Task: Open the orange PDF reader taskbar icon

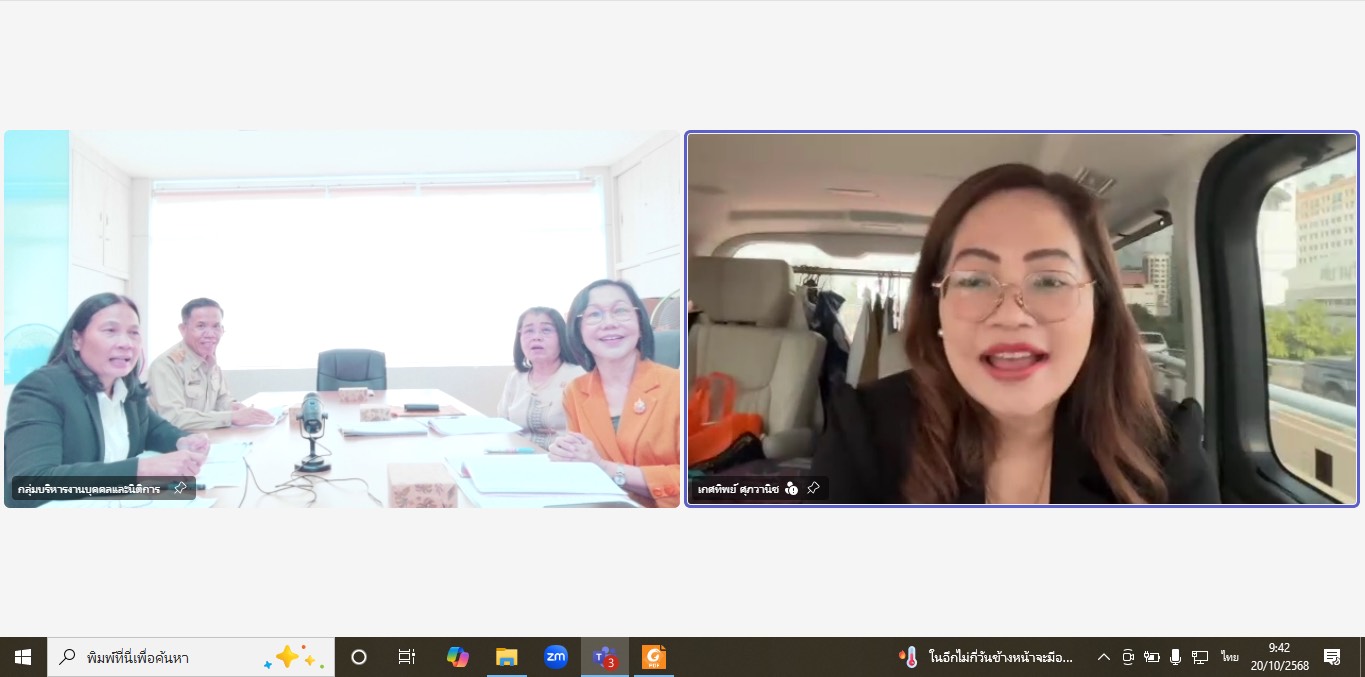Action: 654,657
